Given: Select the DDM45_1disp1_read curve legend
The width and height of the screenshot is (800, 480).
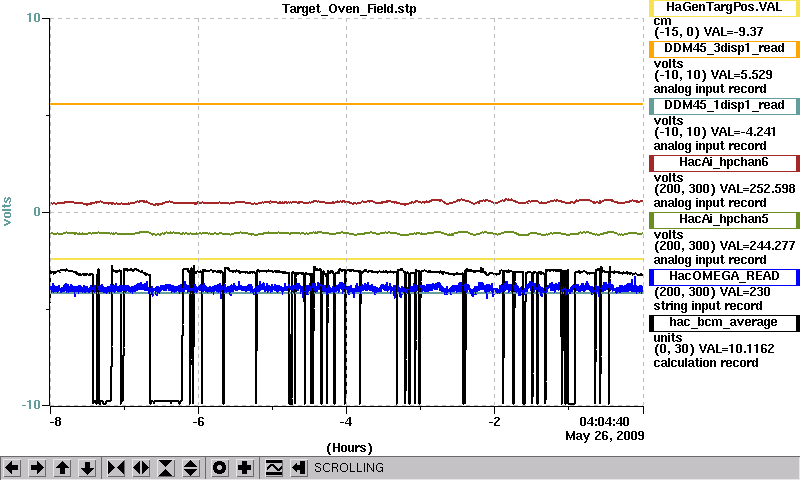Looking at the screenshot, I should pyautogui.click(x=724, y=106).
